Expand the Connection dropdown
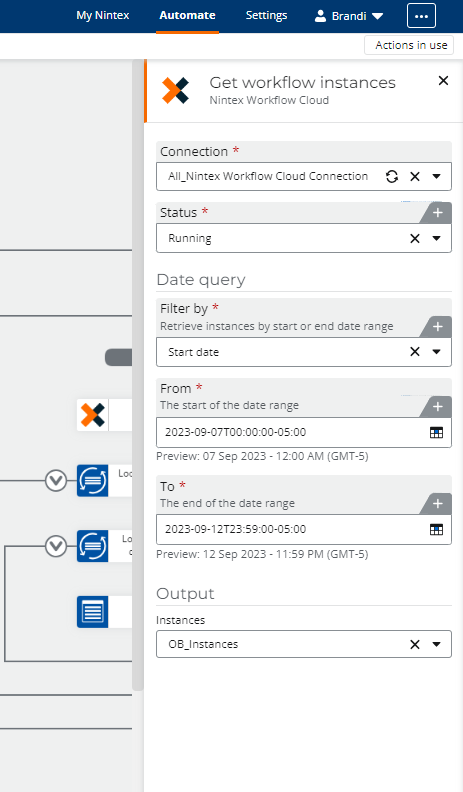Viewport: 463px width, 792px height. click(x=437, y=176)
